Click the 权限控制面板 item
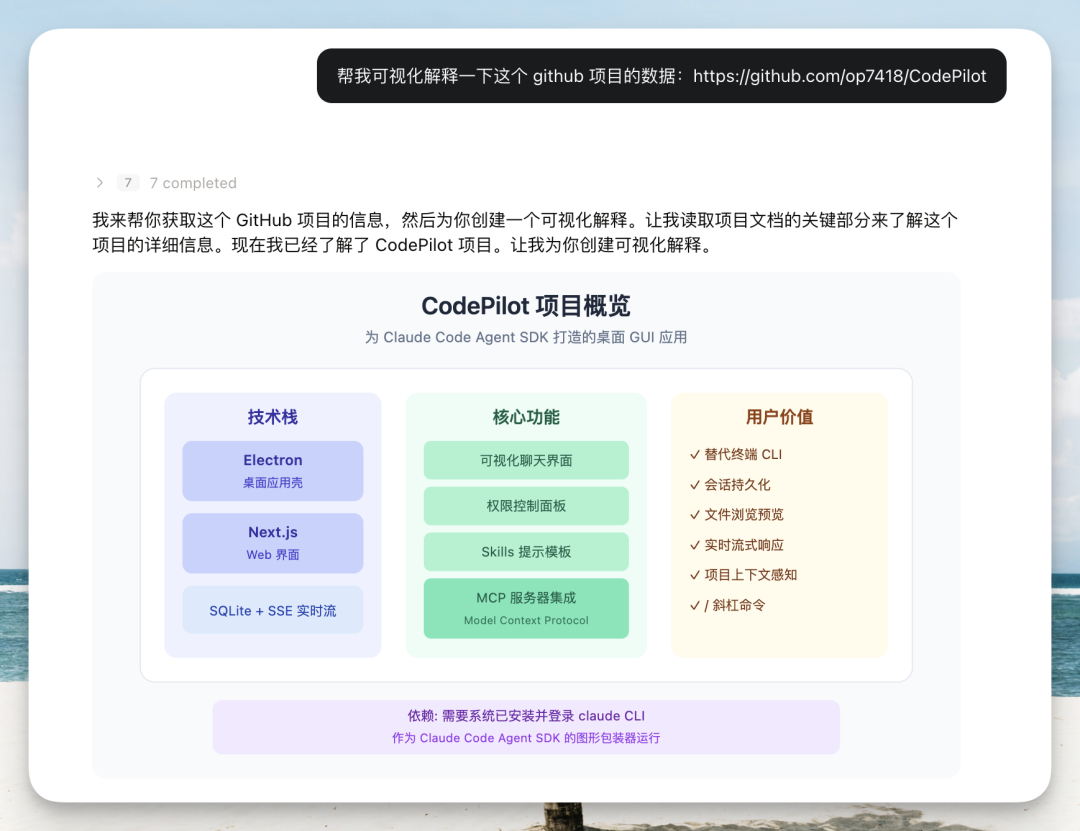The width and height of the screenshot is (1080, 831). click(x=526, y=506)
